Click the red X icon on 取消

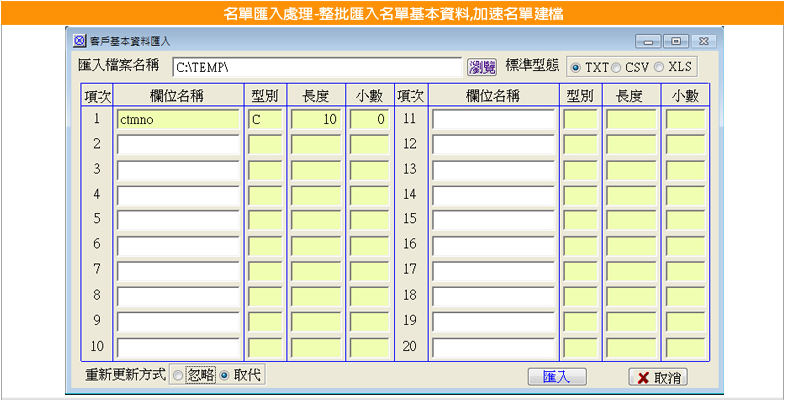point(642,377)
